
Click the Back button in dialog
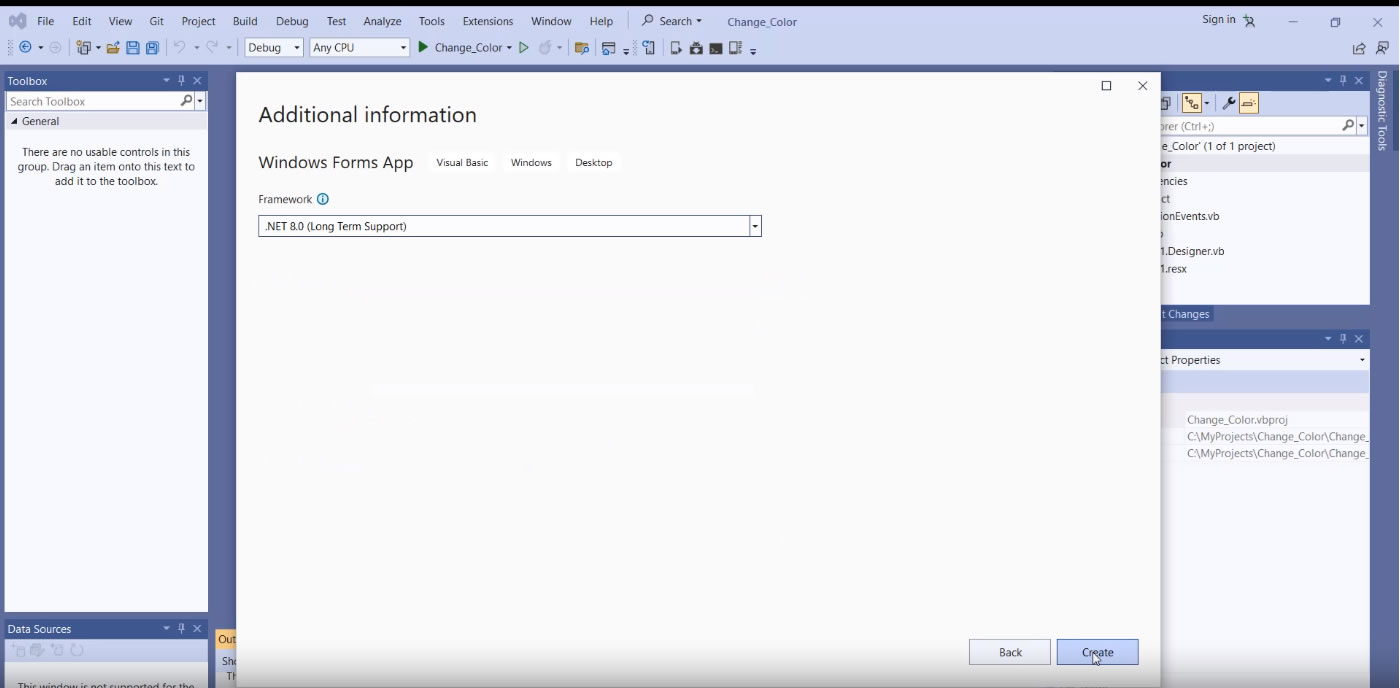pos(1010,652)
